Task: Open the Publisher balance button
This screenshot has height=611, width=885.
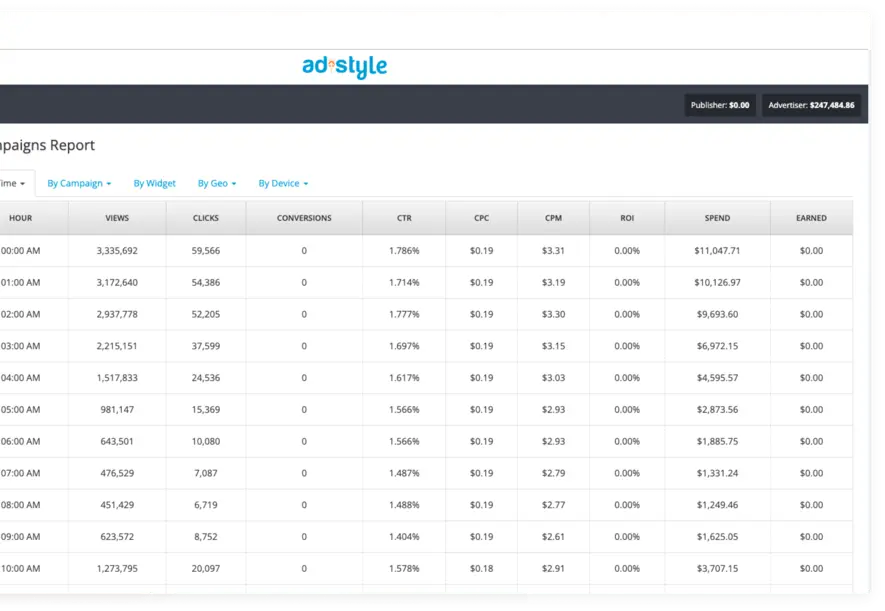Action: [x=720, y=105]
